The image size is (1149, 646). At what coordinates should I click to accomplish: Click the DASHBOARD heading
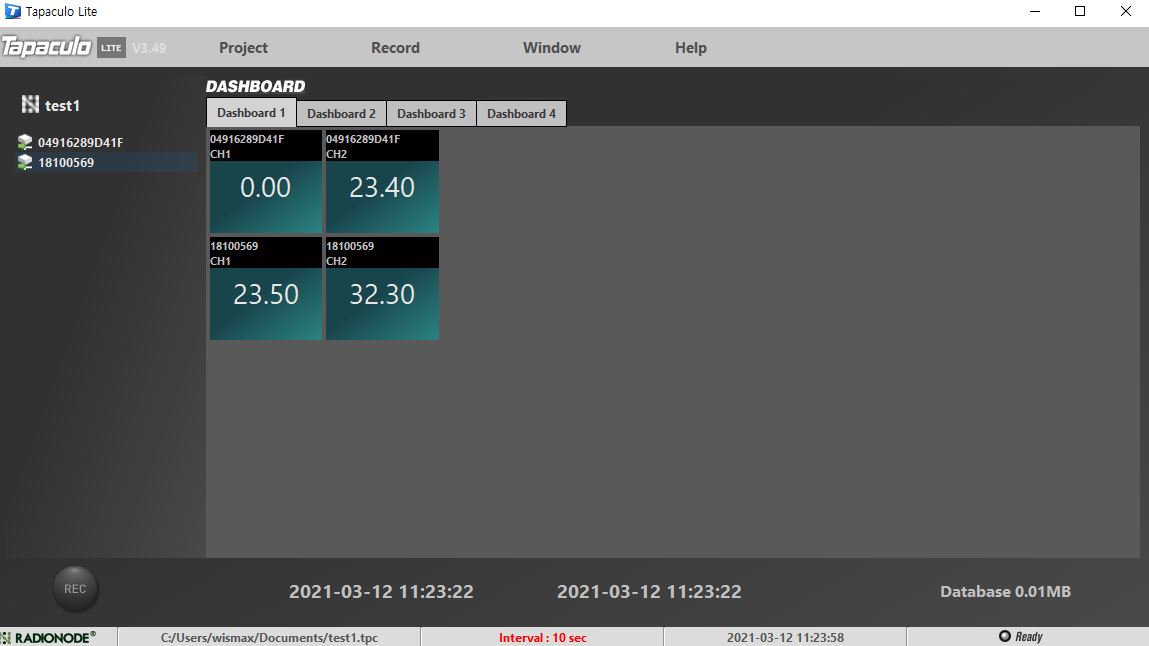point(255,86)
